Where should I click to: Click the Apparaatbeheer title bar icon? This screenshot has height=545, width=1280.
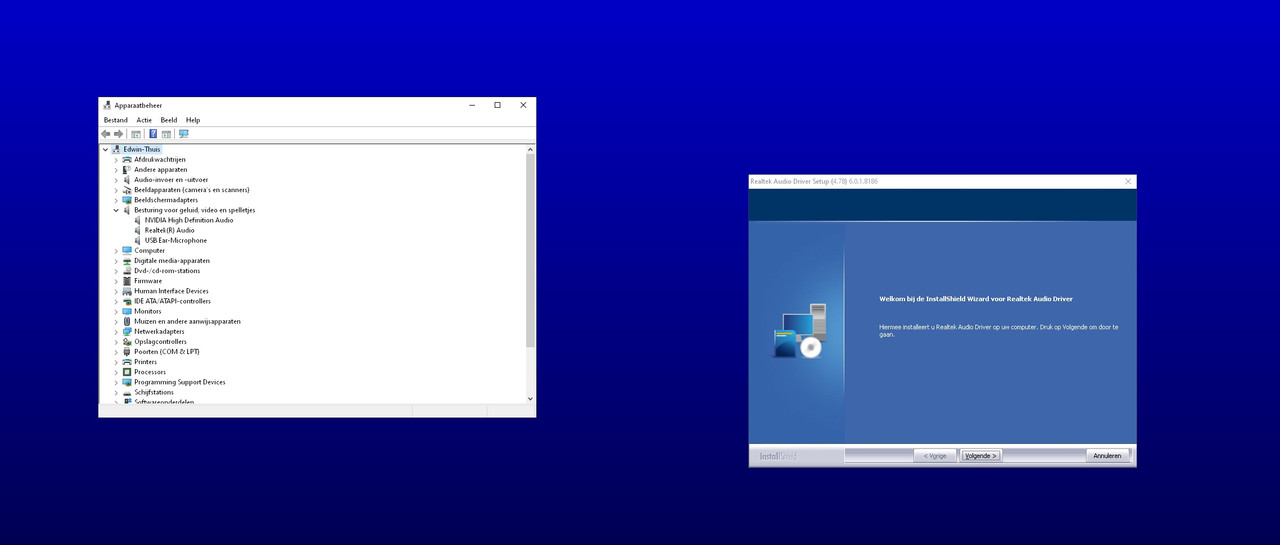[107, 105]
